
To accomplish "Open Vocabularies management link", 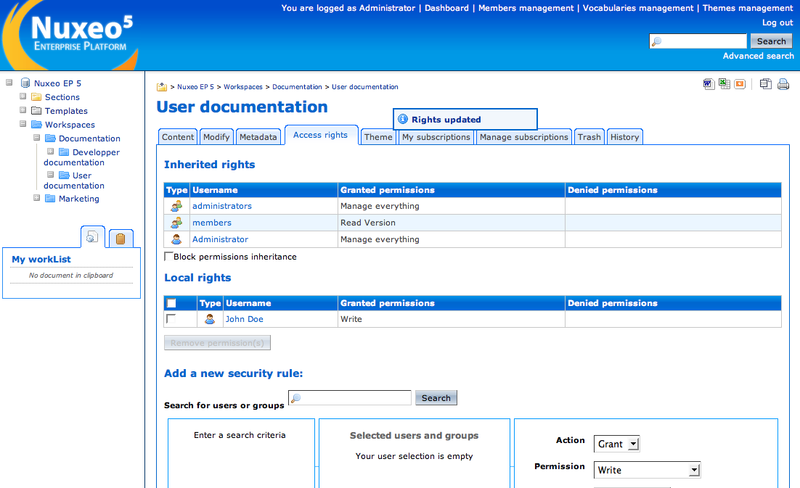I will coord(638,8).
